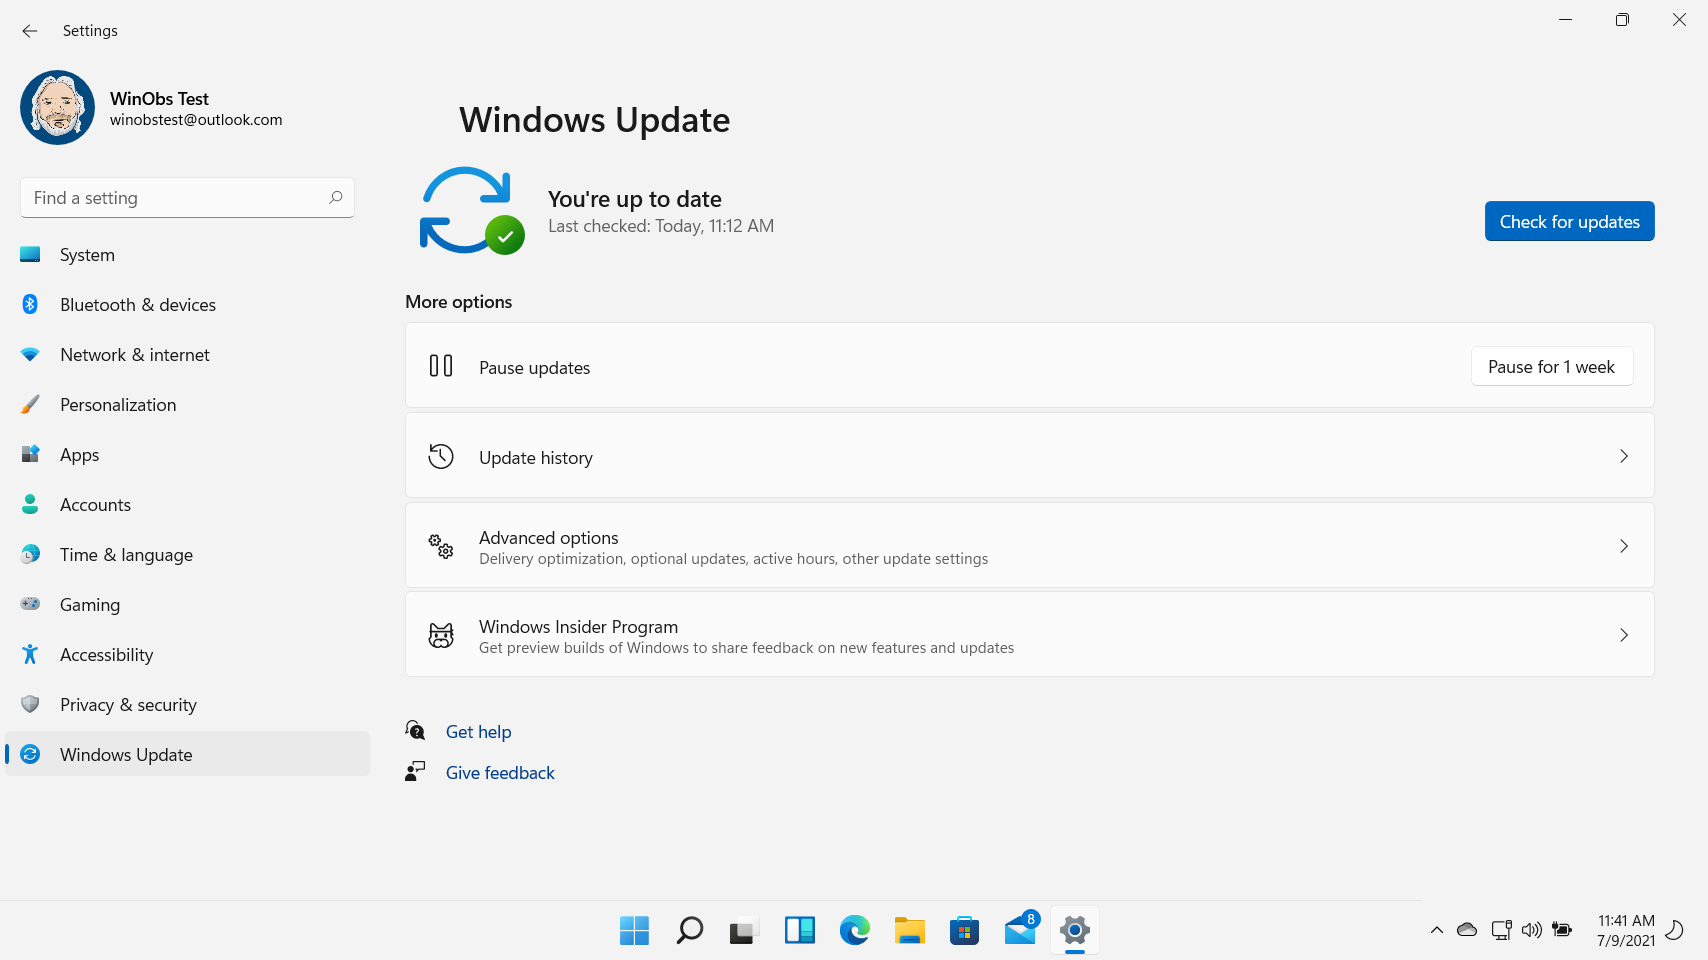Open the Give feedback link
Screen dimensions: 1708x960
500,772
